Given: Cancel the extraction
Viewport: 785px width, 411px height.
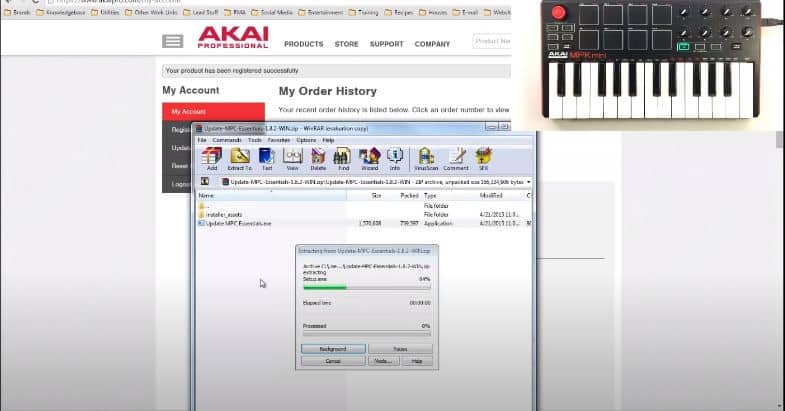Looking at the screenshot, I should pos(333,361).
